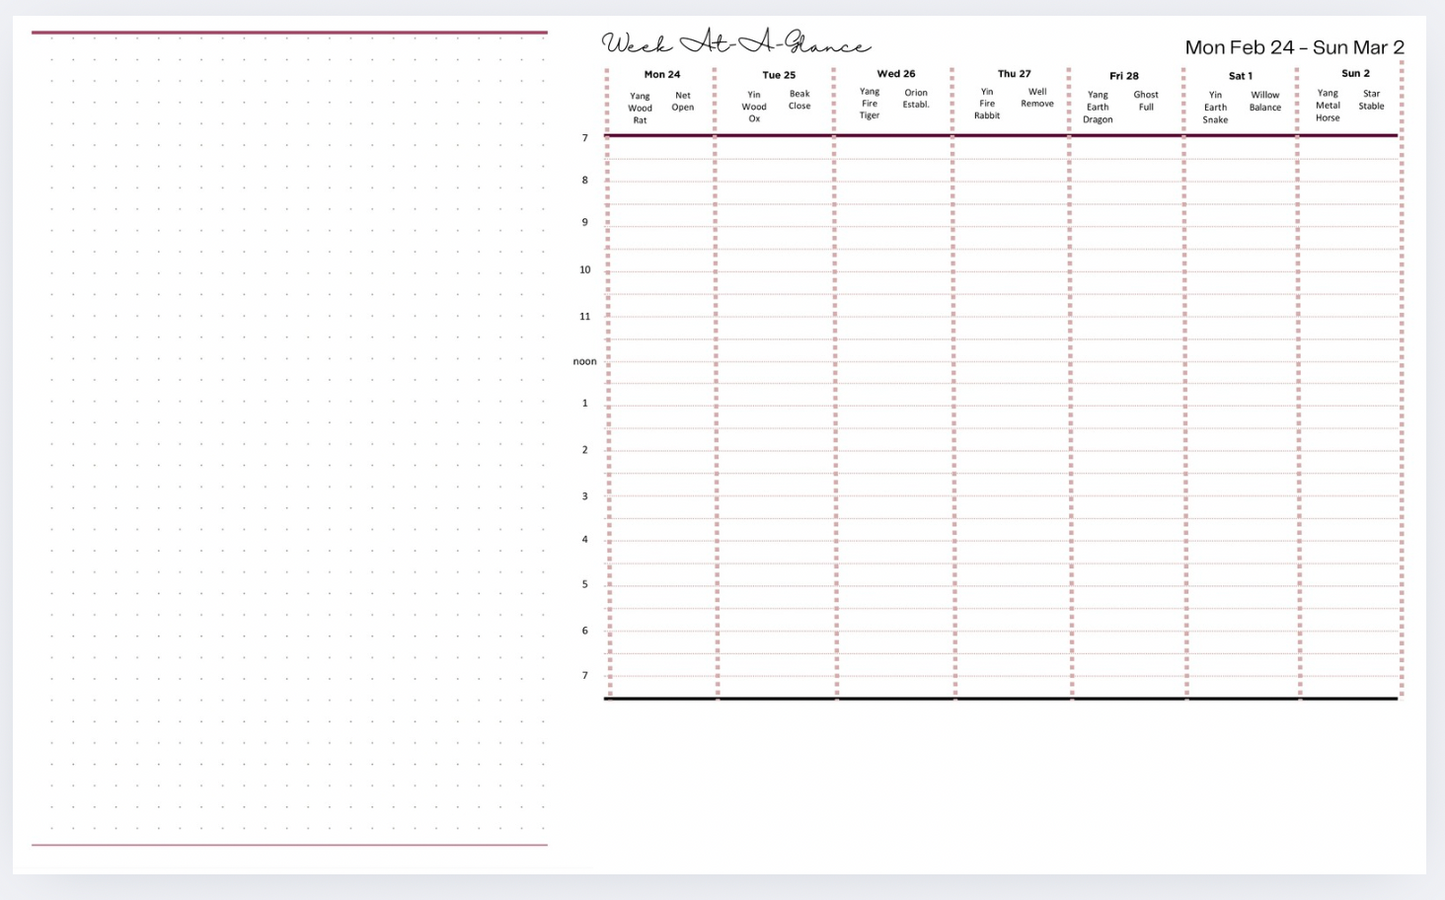The height and width of the screenshot is (900, 1445).
Task: Click the 10 hour label
Action: point(585,269)
